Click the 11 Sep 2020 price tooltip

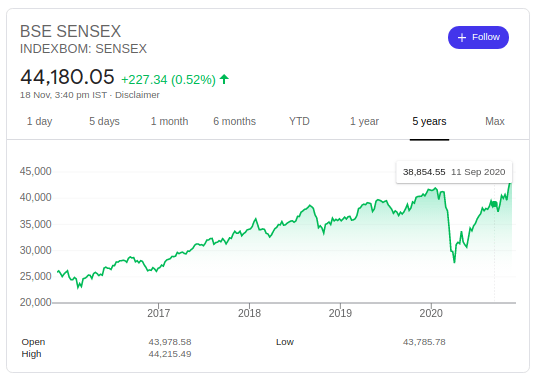[x=454, y=172]
